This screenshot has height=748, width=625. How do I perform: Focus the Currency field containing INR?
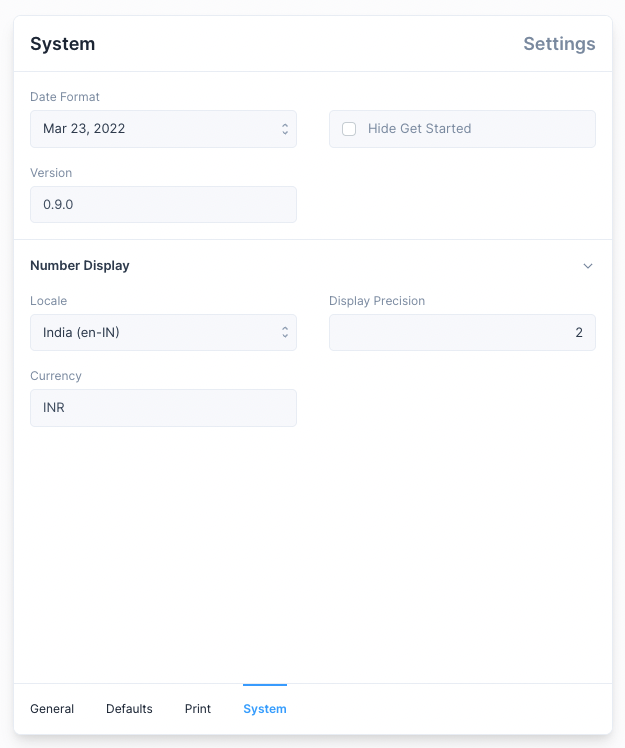click(163, 408)
